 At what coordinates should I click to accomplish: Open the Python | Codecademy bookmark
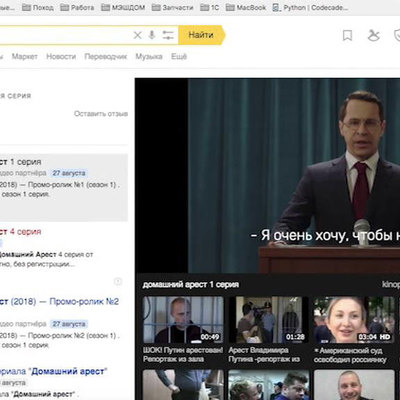(310, 7)
